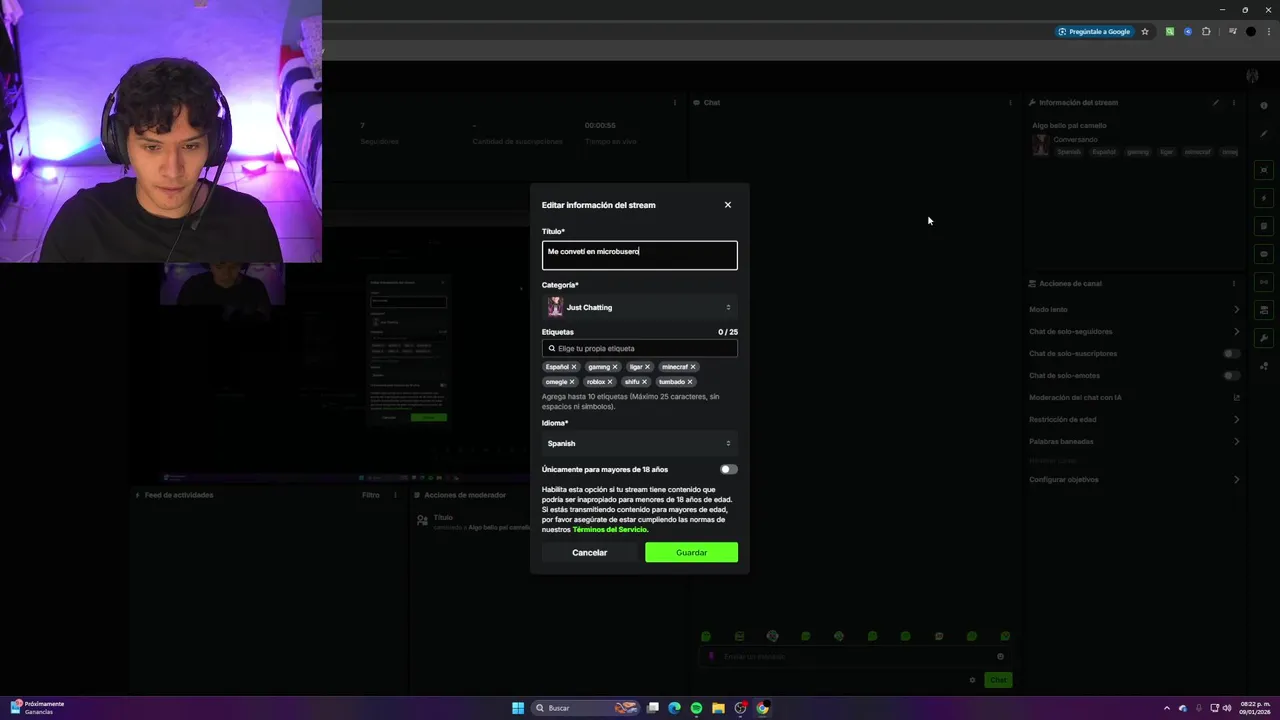Close the Editar información del stream dialog
This screenshot has width=1280, height=720.
pos(728,205)
